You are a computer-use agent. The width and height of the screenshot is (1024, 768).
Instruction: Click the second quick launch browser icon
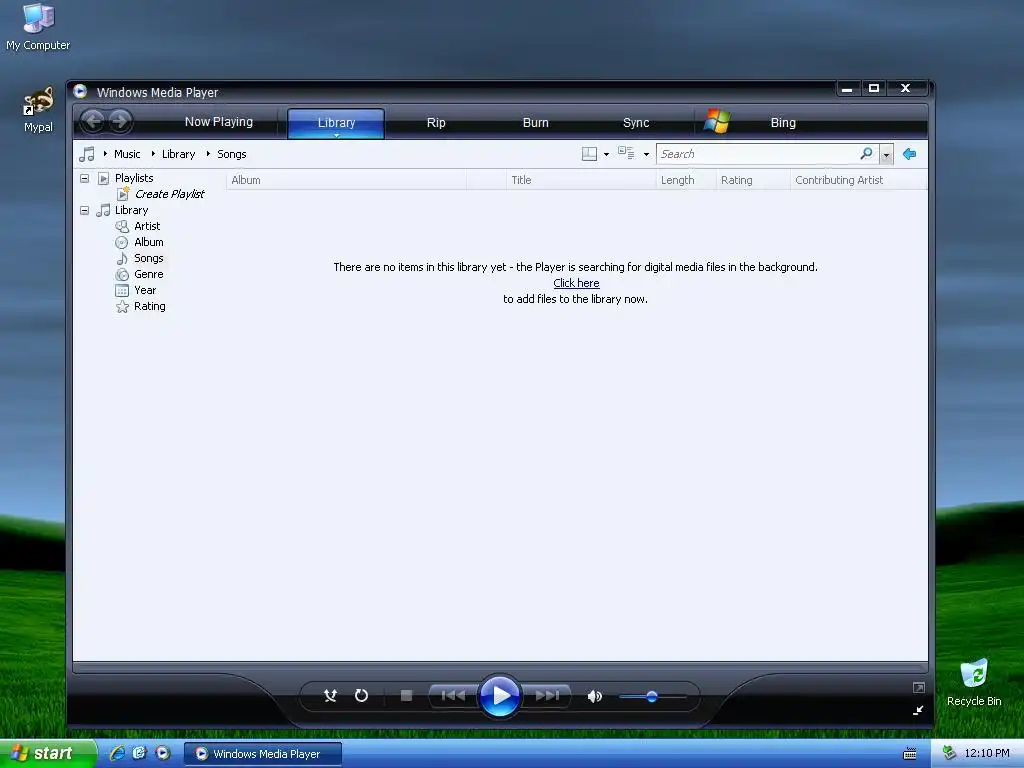[x=140, y=753]
